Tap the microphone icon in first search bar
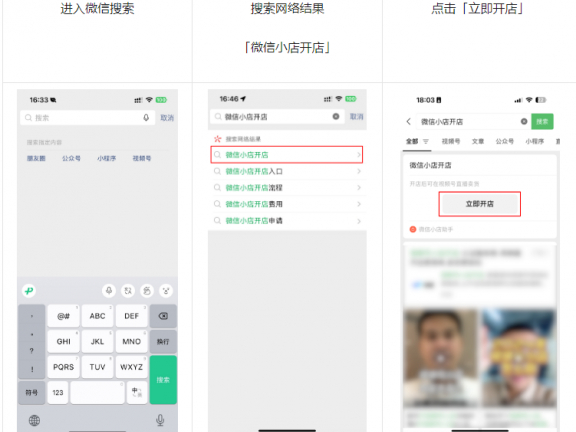Image resolution: width=576 pixels, height=432 pixels. (x=146, y=118)
